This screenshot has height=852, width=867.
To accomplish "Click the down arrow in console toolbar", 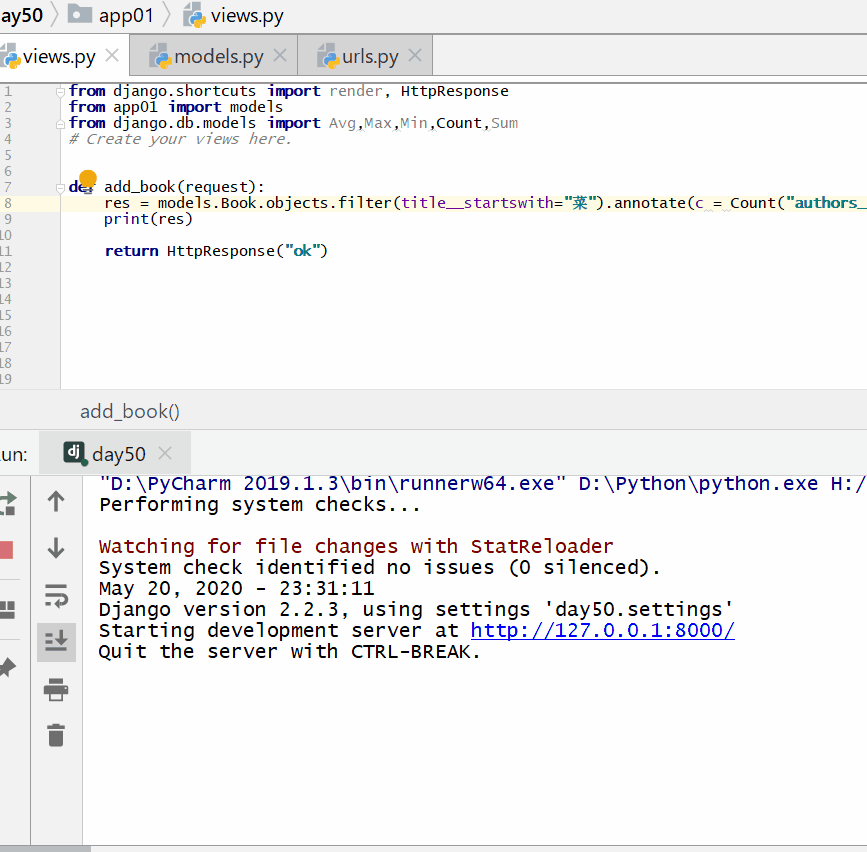I will 56,548.
